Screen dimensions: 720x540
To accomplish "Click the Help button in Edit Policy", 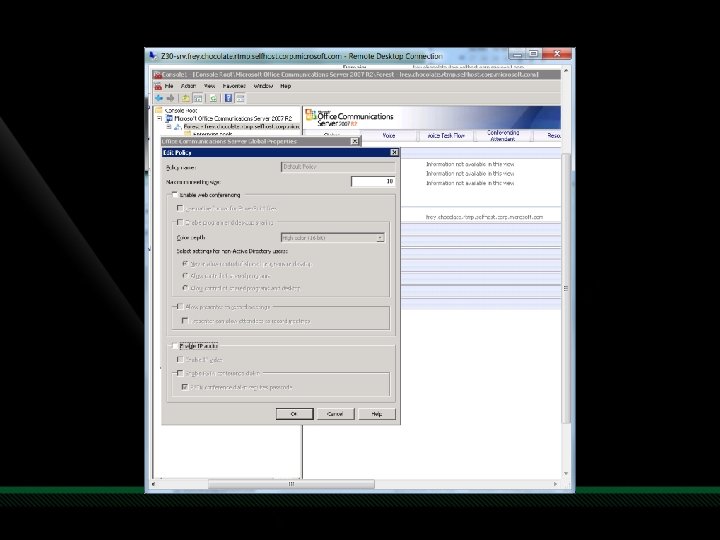I will coord(377,414).
